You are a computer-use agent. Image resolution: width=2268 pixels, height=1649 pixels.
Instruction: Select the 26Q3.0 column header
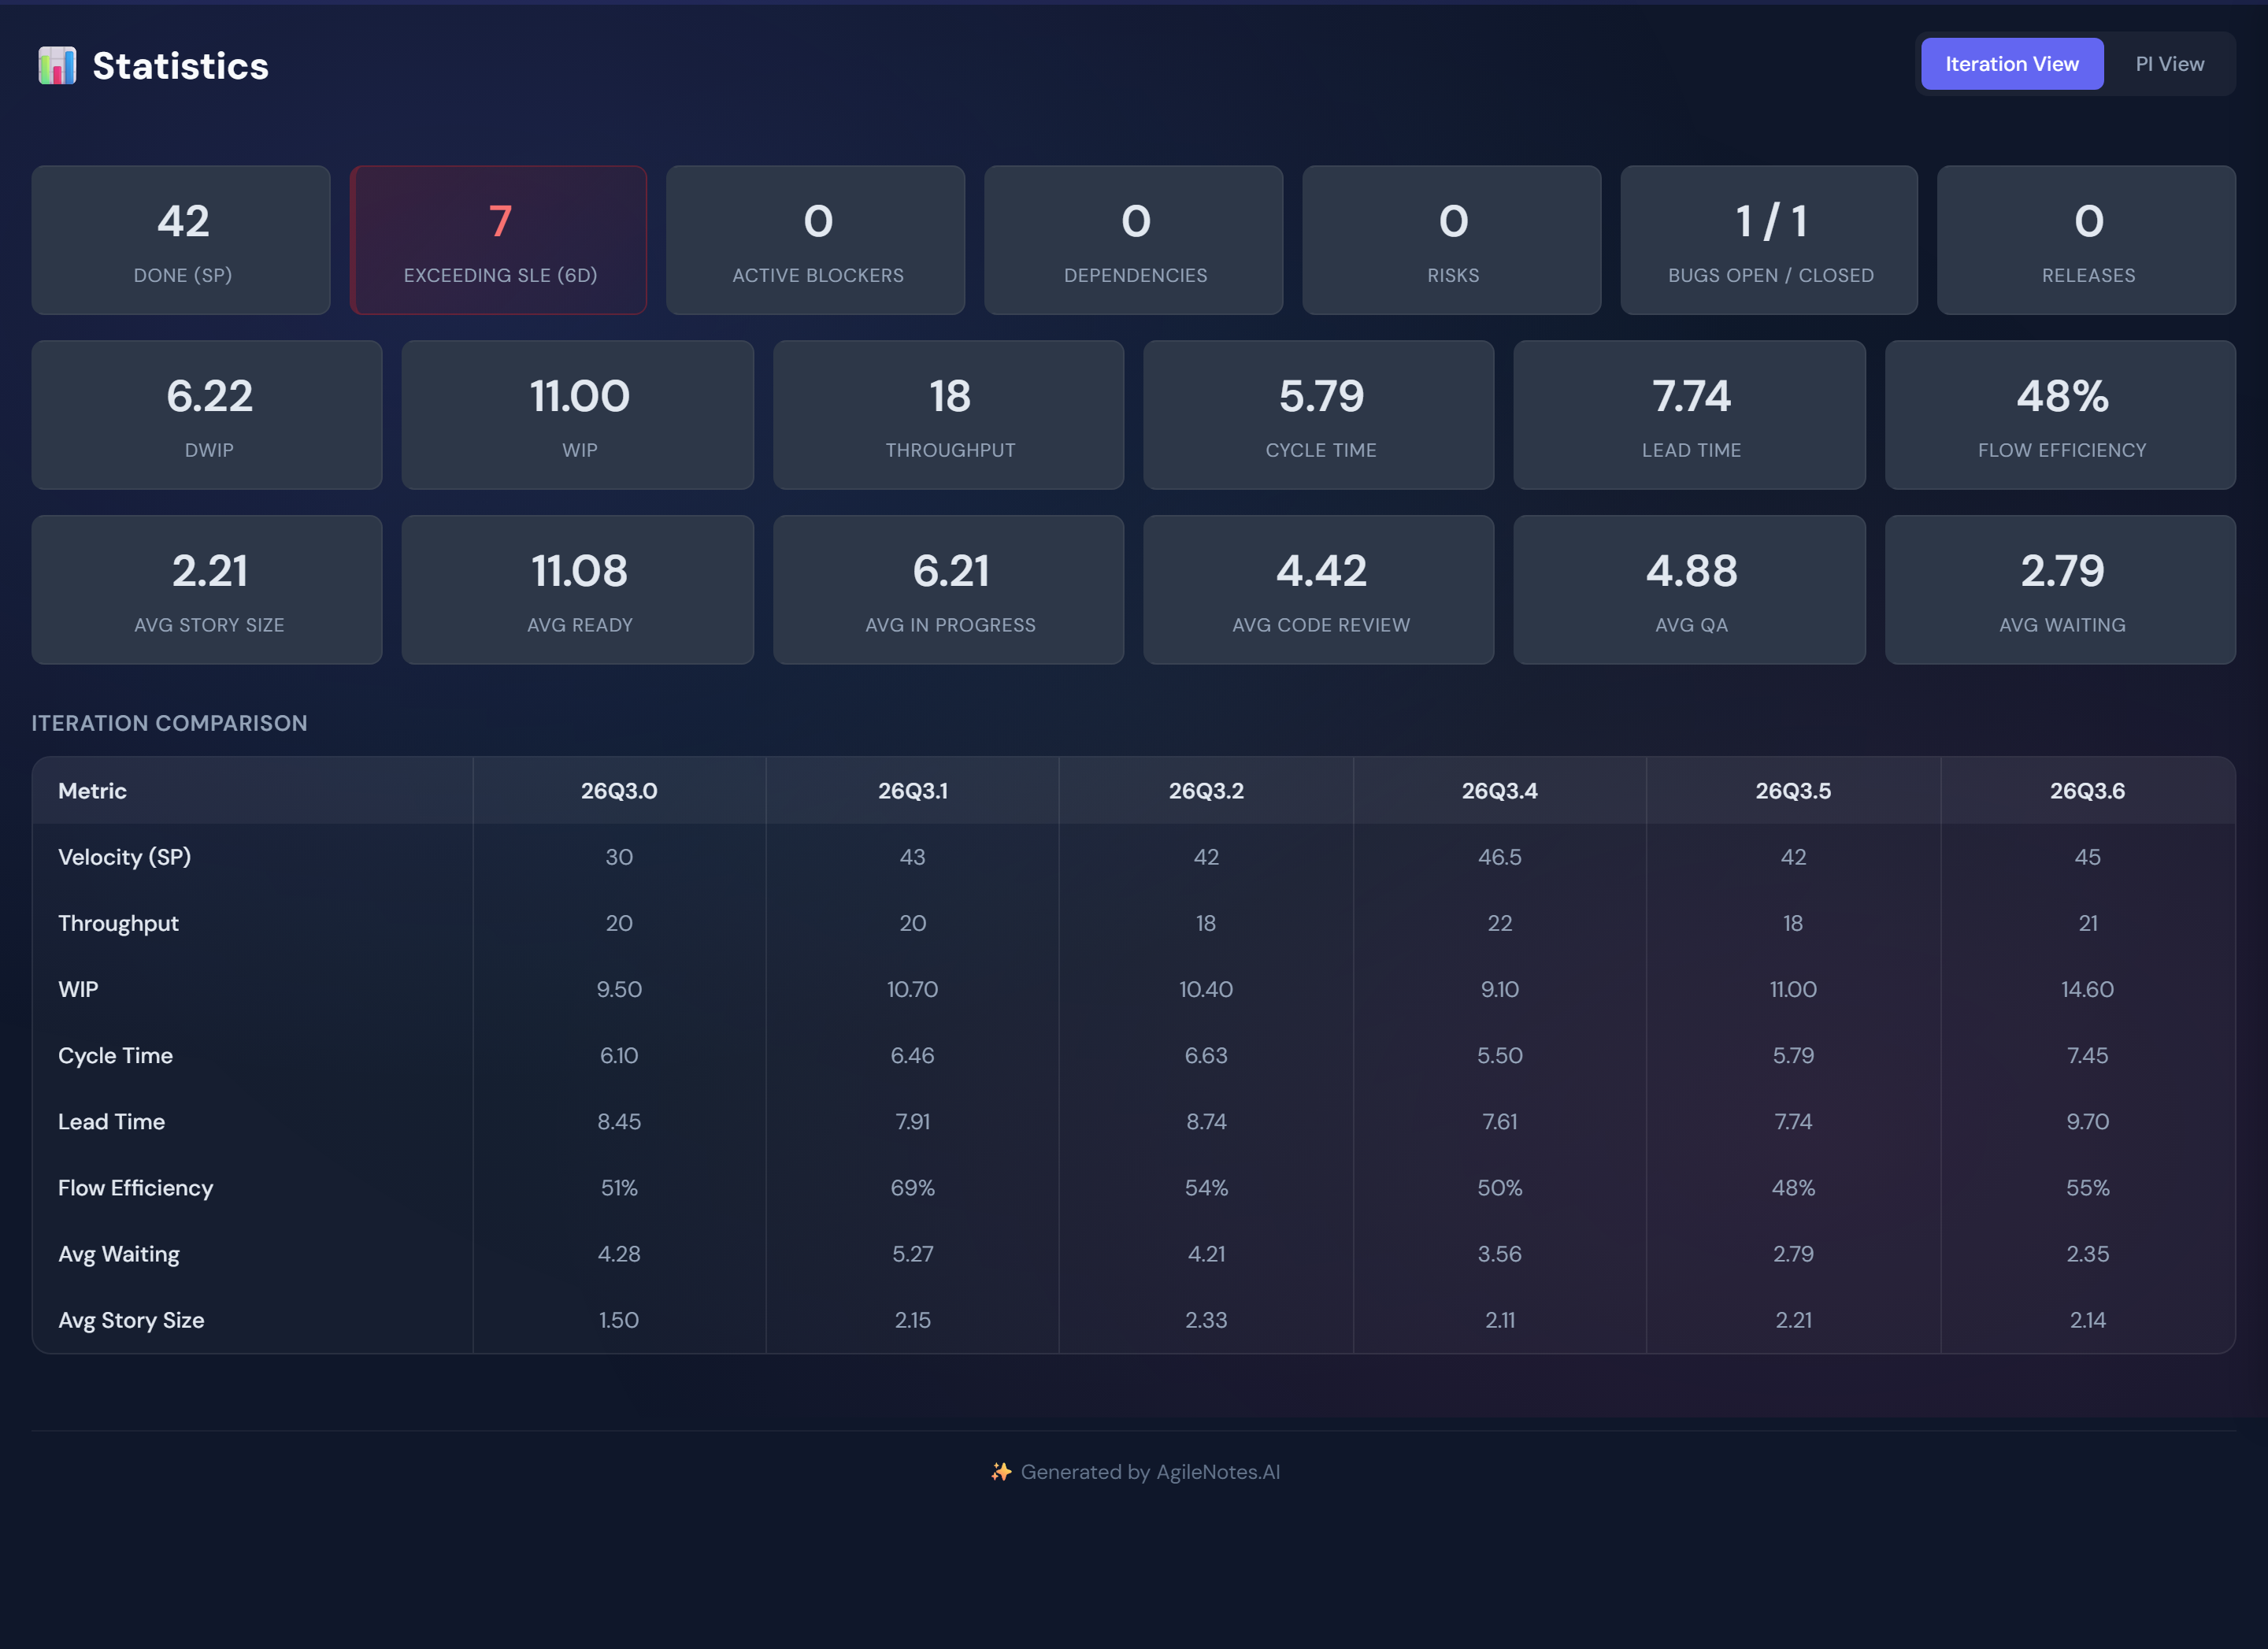click(x=619, y=791)
